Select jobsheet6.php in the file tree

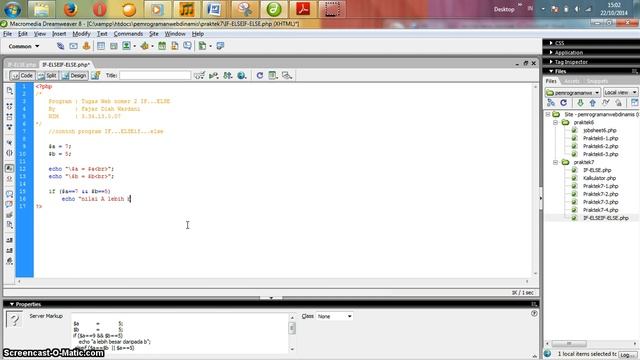(x=600, y=131)
